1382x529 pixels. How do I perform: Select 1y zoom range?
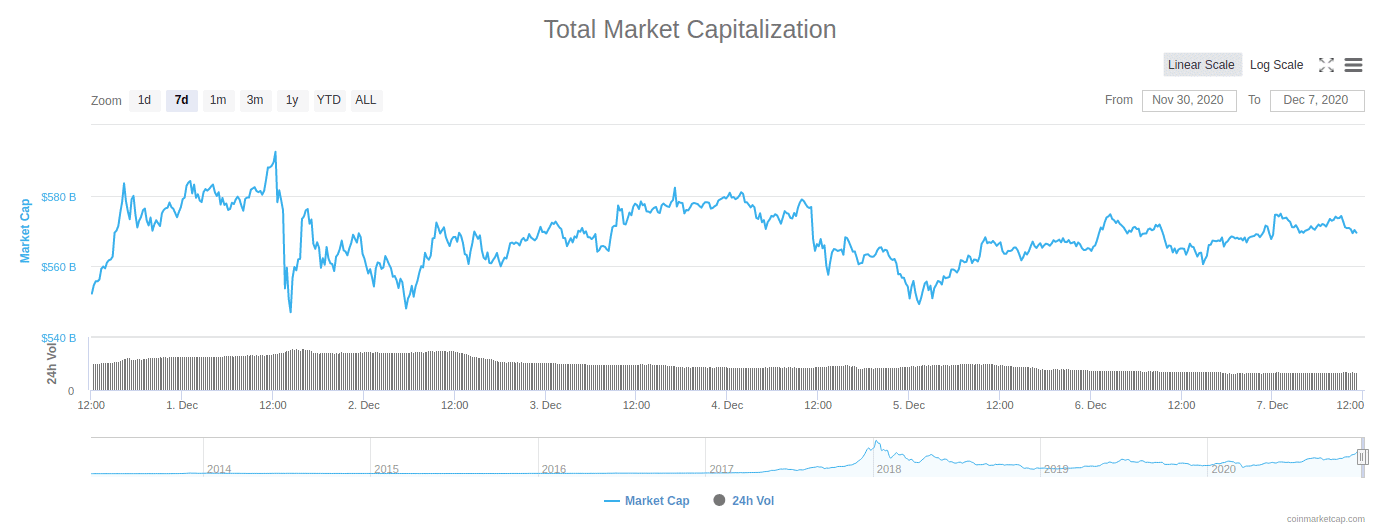pyautogui.click(x=292, y=100)
